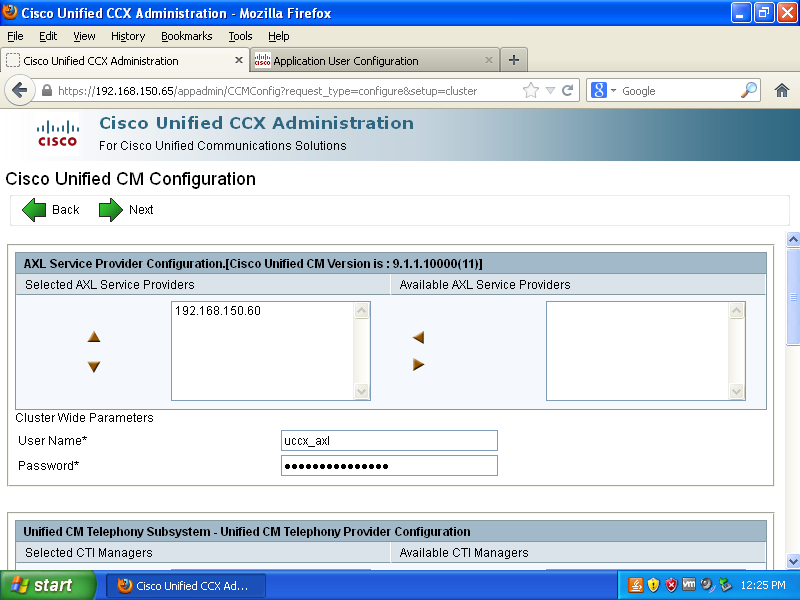800x600 pixels.
Task: Switch to Cisco Unified CCX Administration tab
Action: click(x=125, y=60)
